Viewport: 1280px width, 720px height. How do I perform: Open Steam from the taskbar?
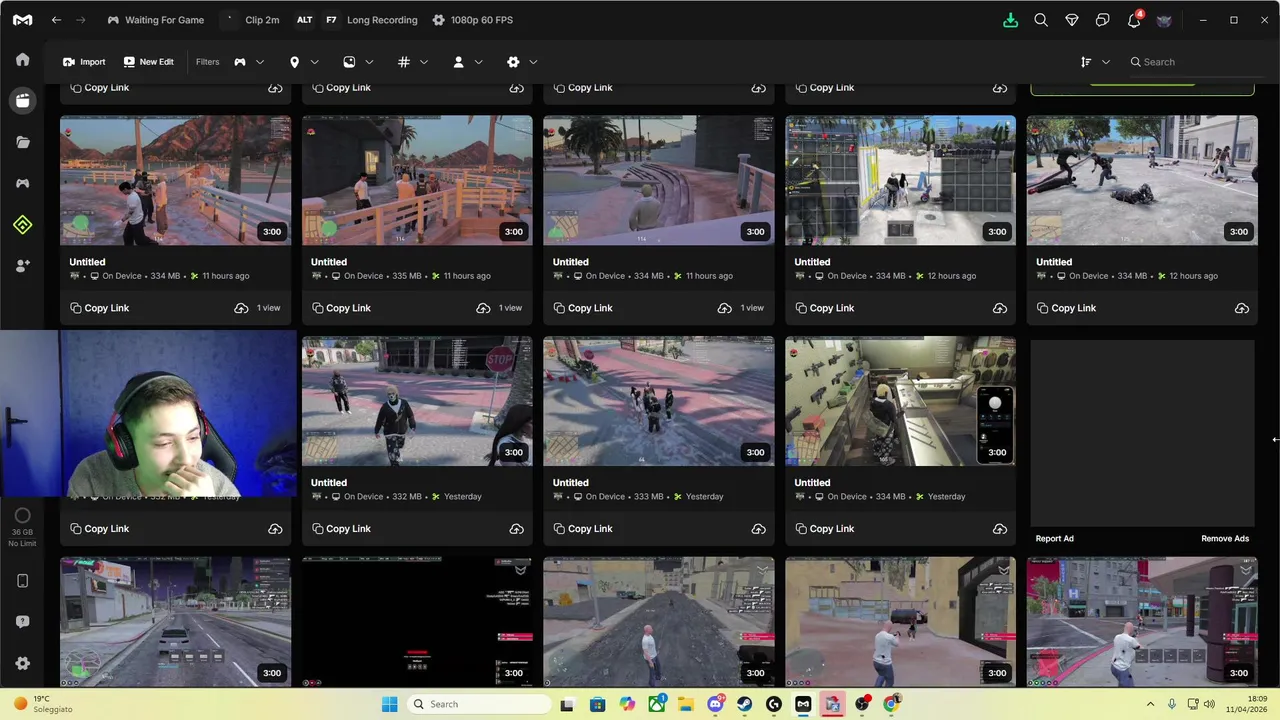tap(745, 704)
